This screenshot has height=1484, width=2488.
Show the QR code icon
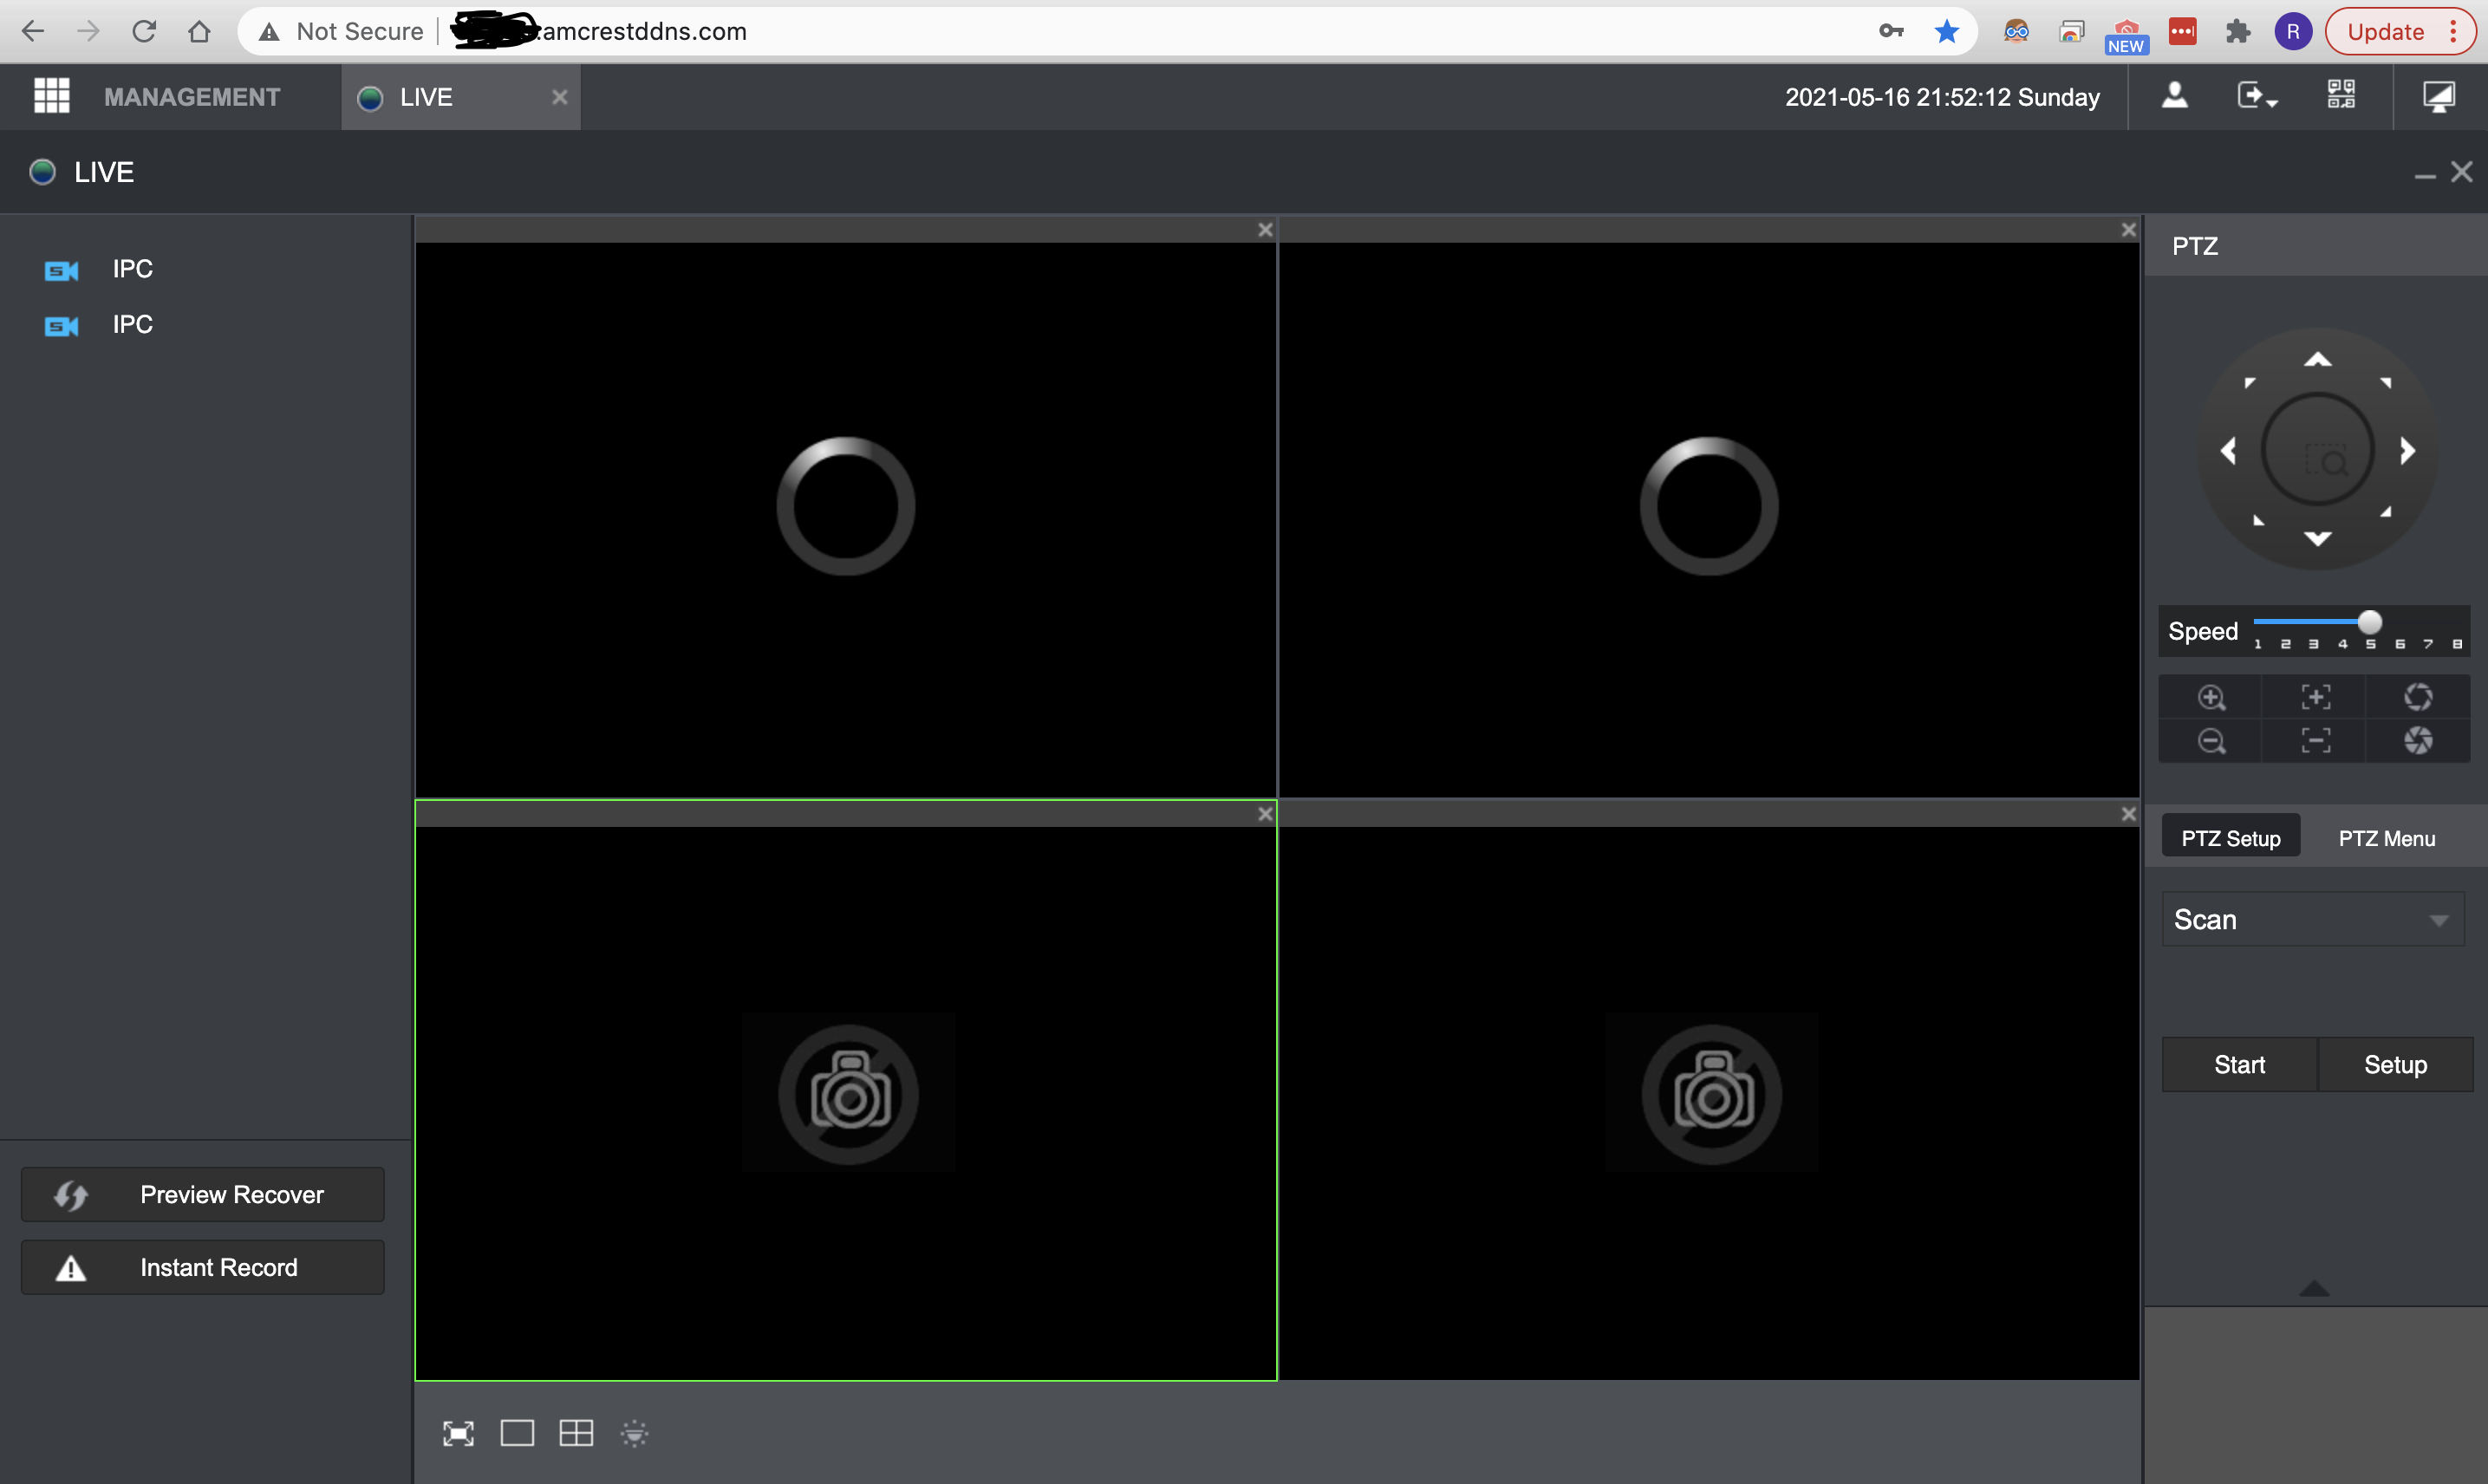coord(2341,95)
